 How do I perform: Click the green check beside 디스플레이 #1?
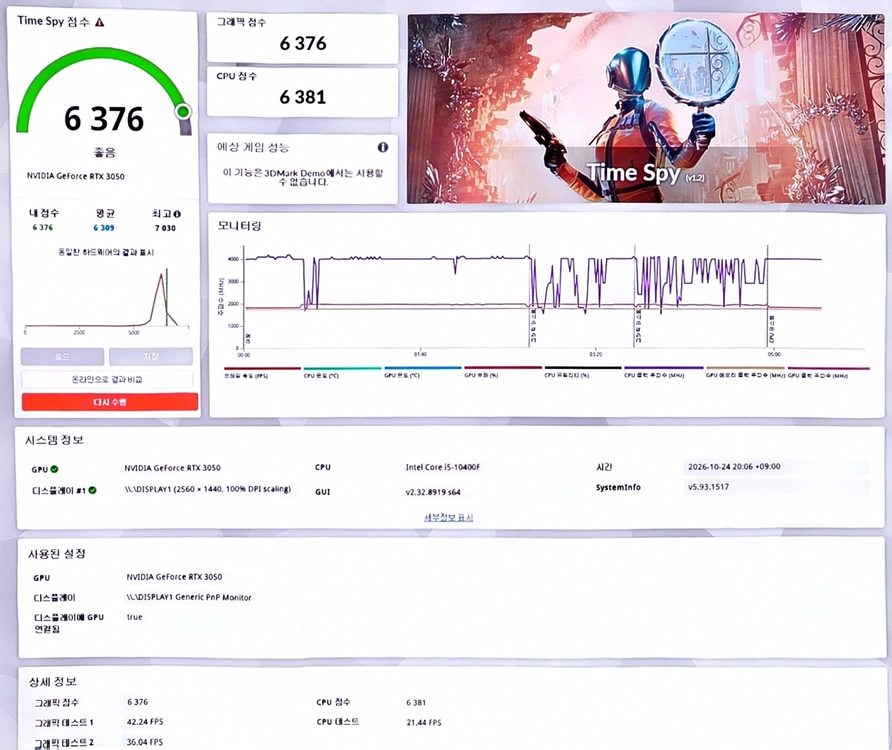click(x=92, y=490)
